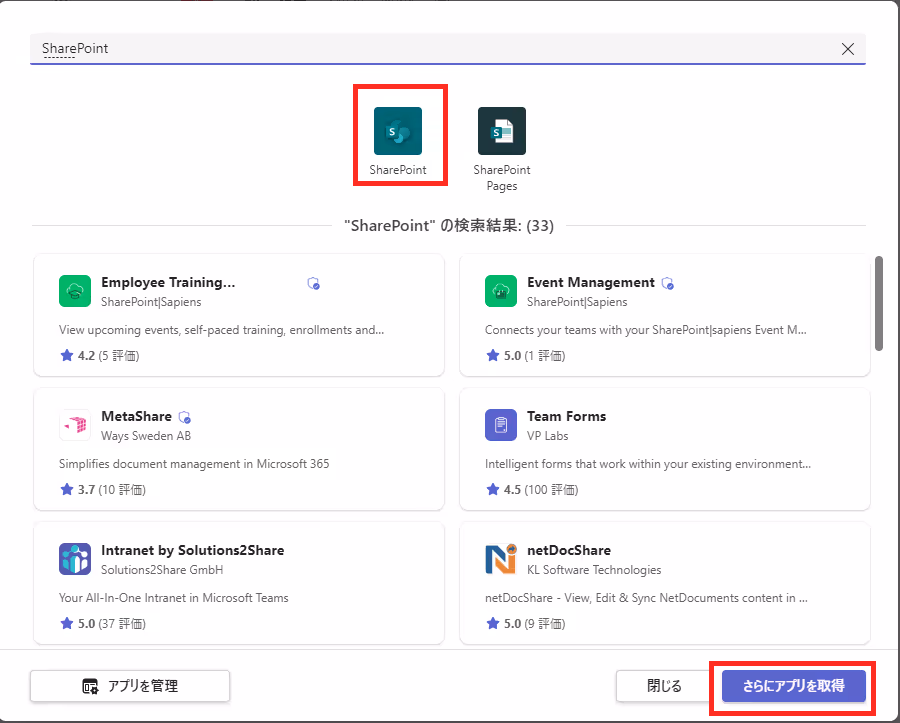This screenshot has width=900, height=723.
Task: Click the MetaShare 3.7 rating star
Action: click(x=67, y=489)
